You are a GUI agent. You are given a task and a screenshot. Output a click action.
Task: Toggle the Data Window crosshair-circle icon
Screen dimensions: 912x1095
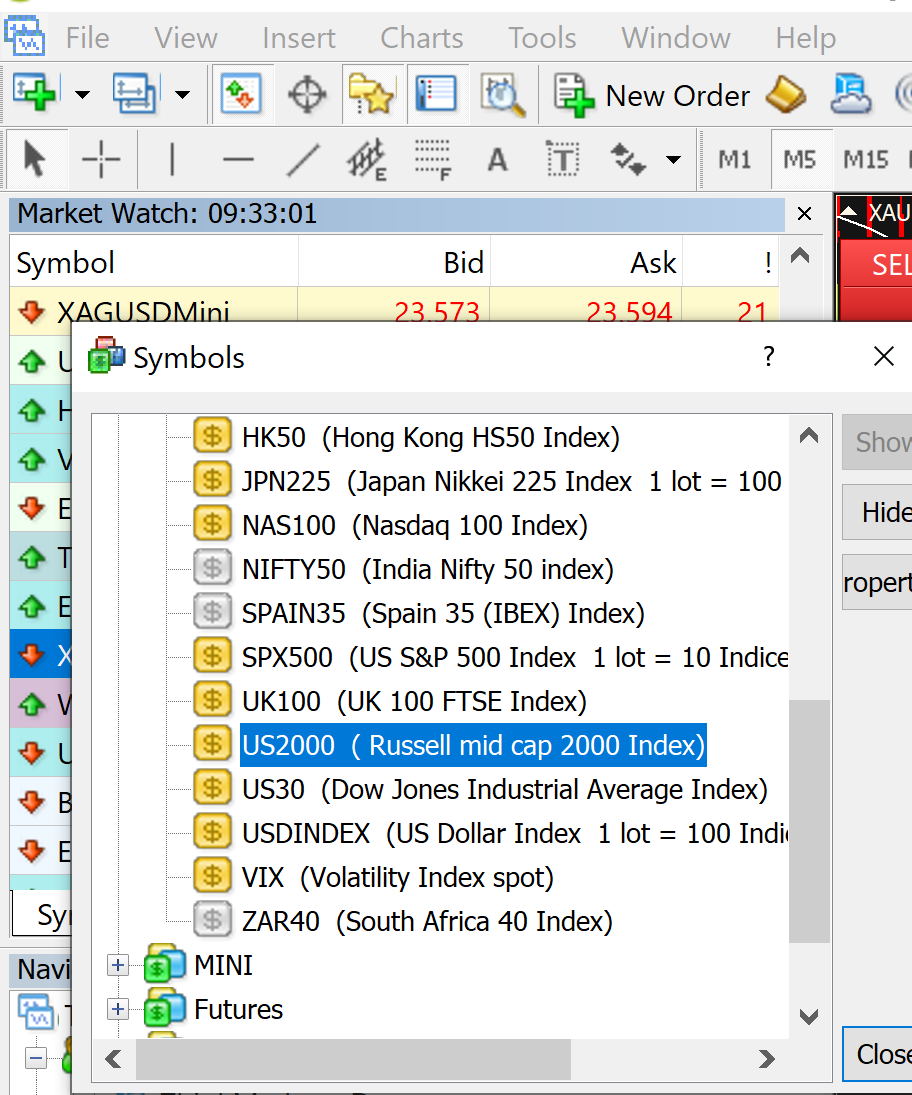click(x=307, y=94)
